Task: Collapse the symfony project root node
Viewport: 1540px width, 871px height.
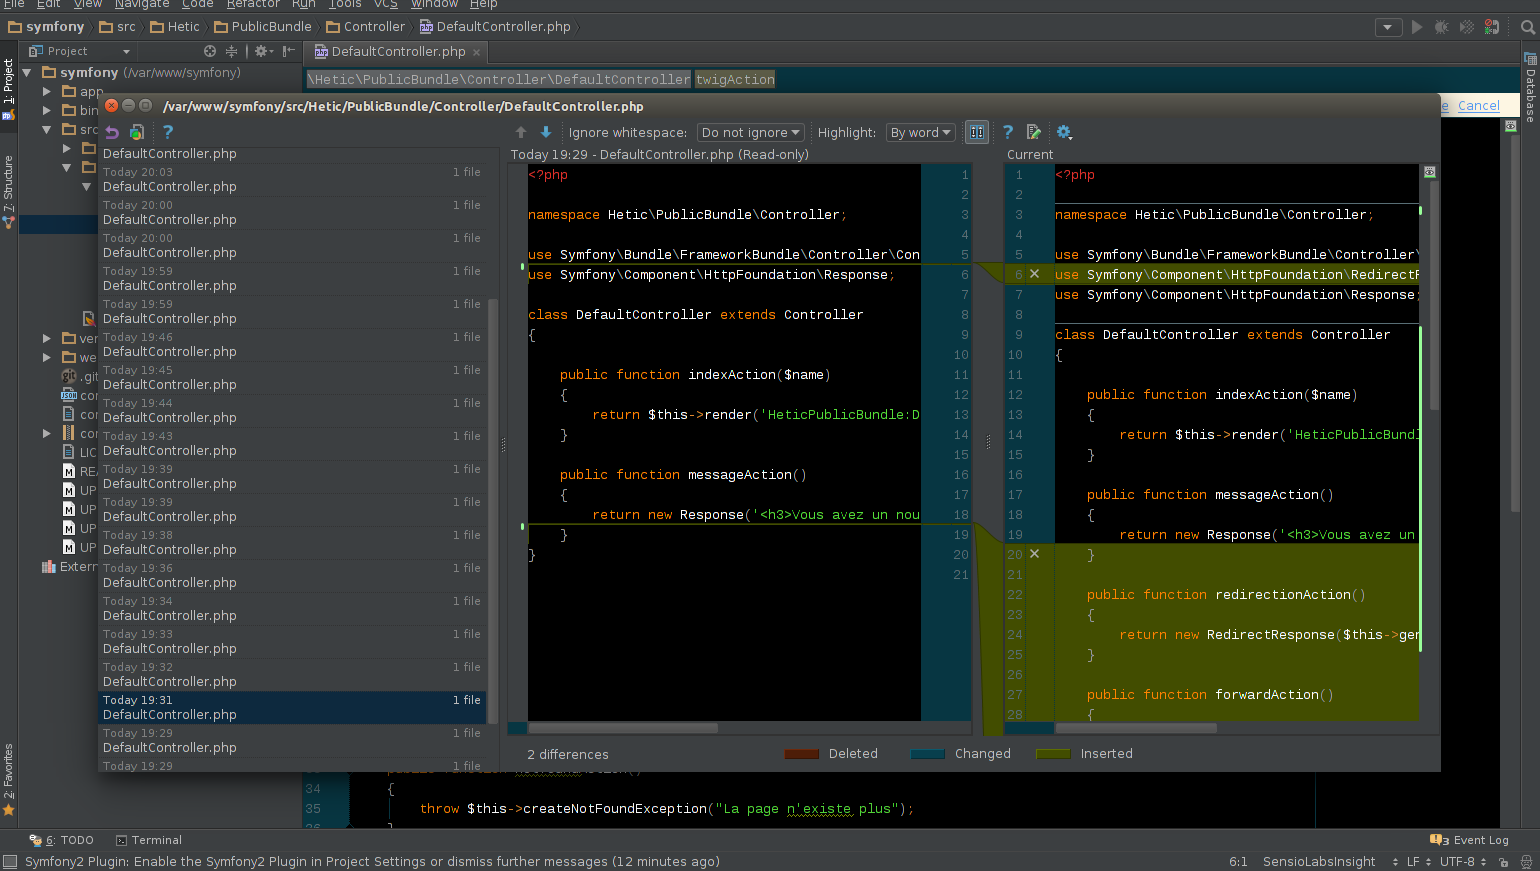Action: point(27,73)
